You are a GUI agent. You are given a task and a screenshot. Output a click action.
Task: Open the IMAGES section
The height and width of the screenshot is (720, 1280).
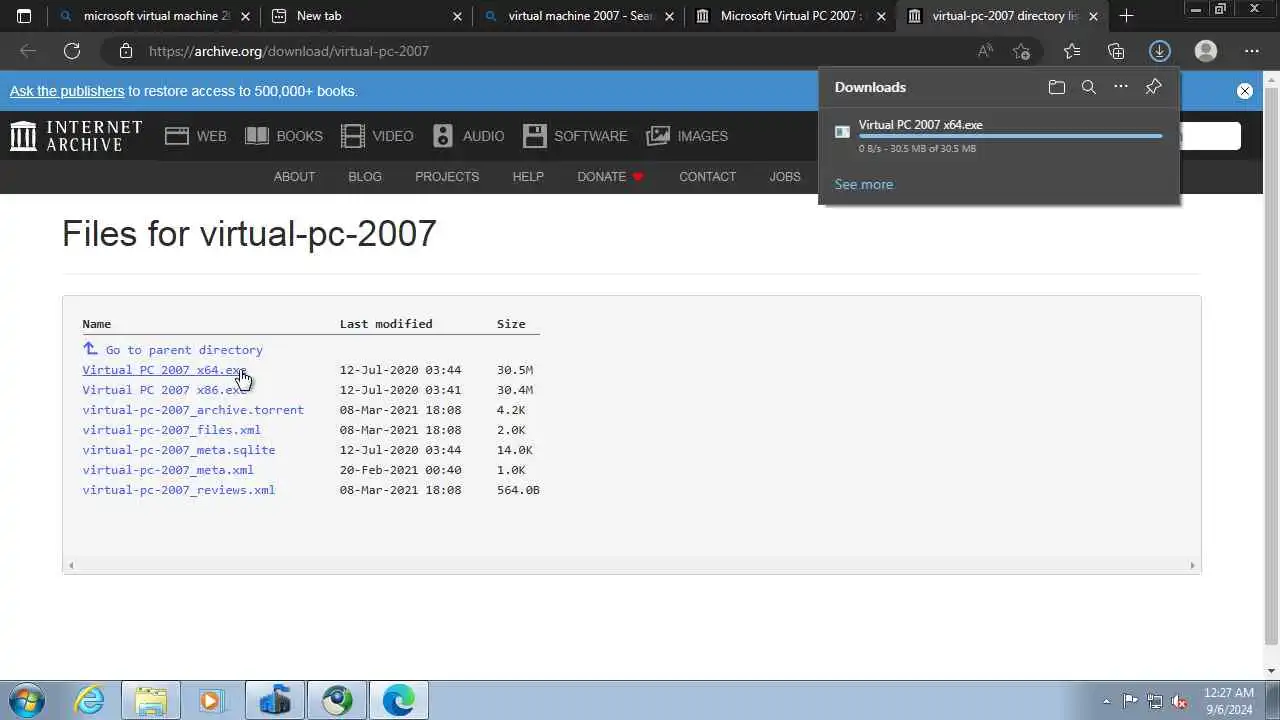pos(687,136)
